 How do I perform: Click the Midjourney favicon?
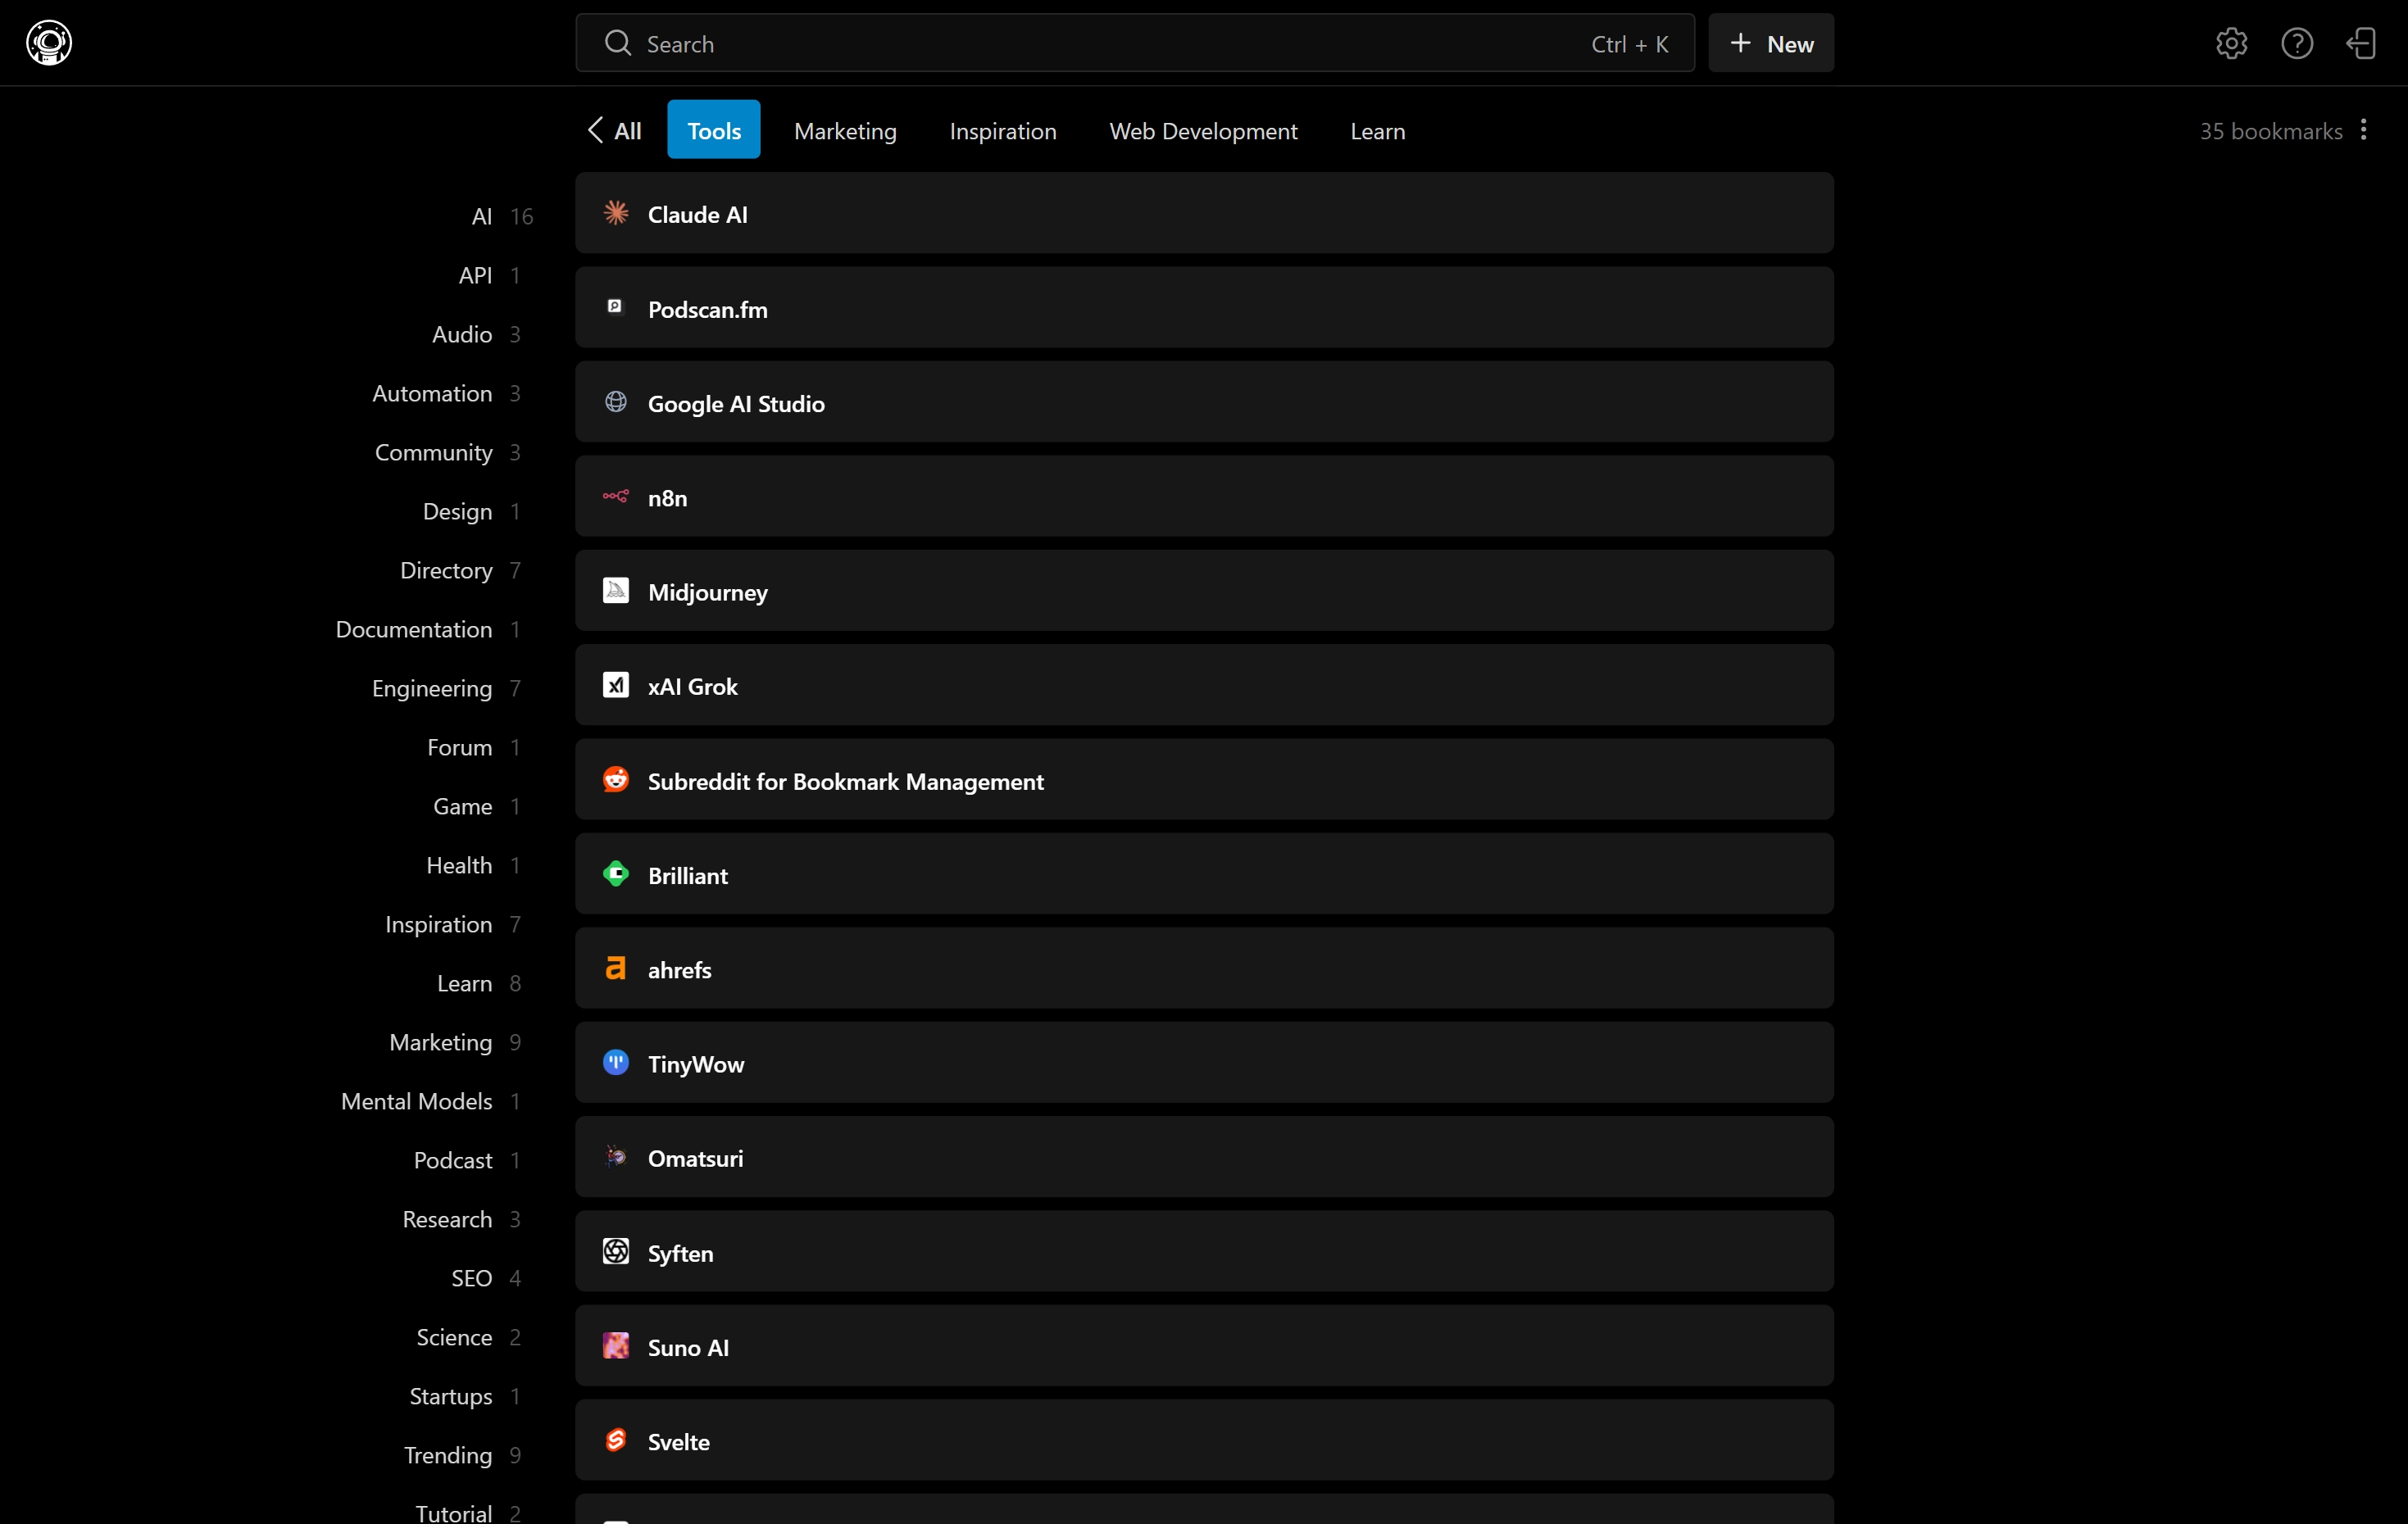pos(616,590)
